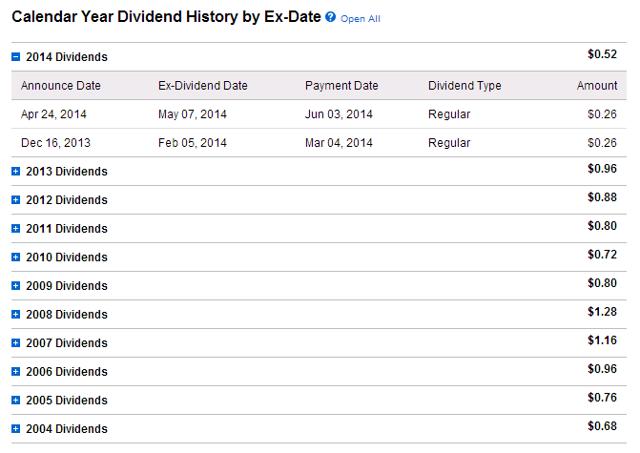Select the 2013 Dividends row label
Image resolution: width=640 pixels, height=453 pixels.
pyautogui.click(x=67, y=171)
